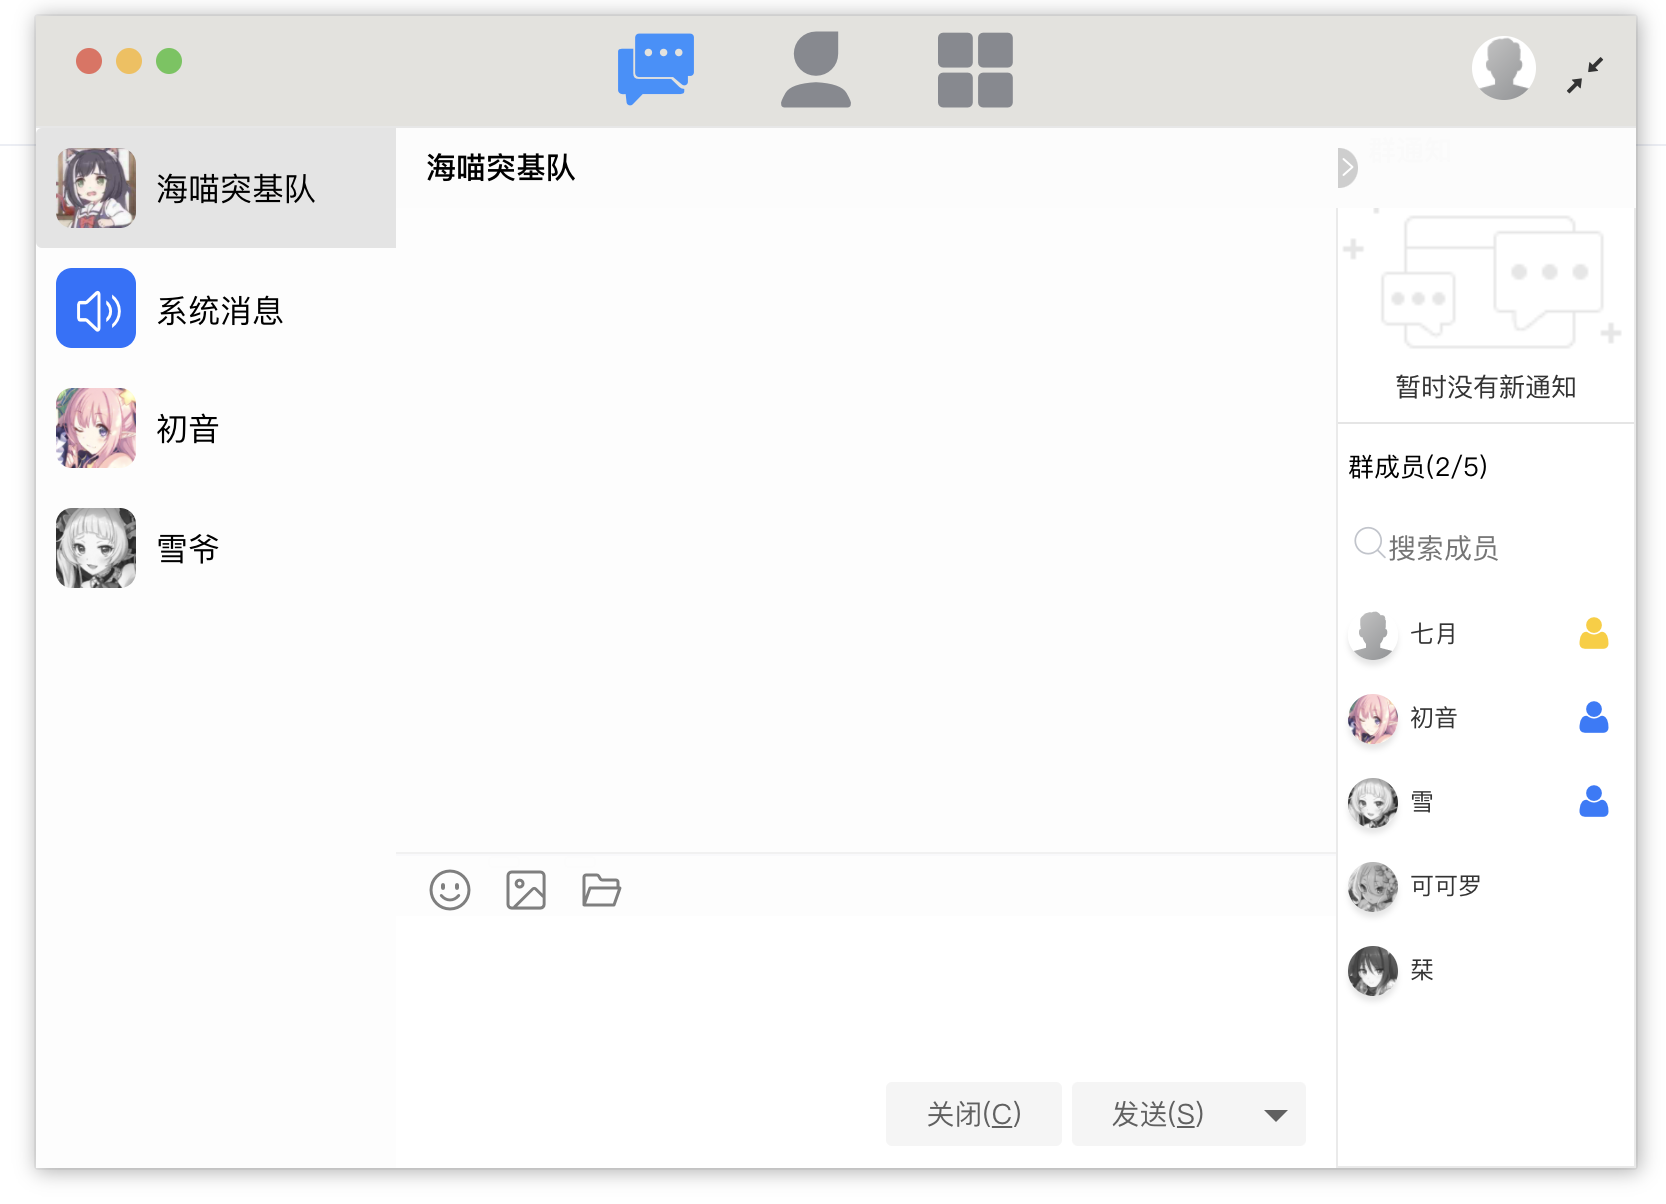Viewport: 1666px width, 1204px height.
Task: Click the shrink window arrows icon
Action: pyautogui.click(x=1585, y=73)
